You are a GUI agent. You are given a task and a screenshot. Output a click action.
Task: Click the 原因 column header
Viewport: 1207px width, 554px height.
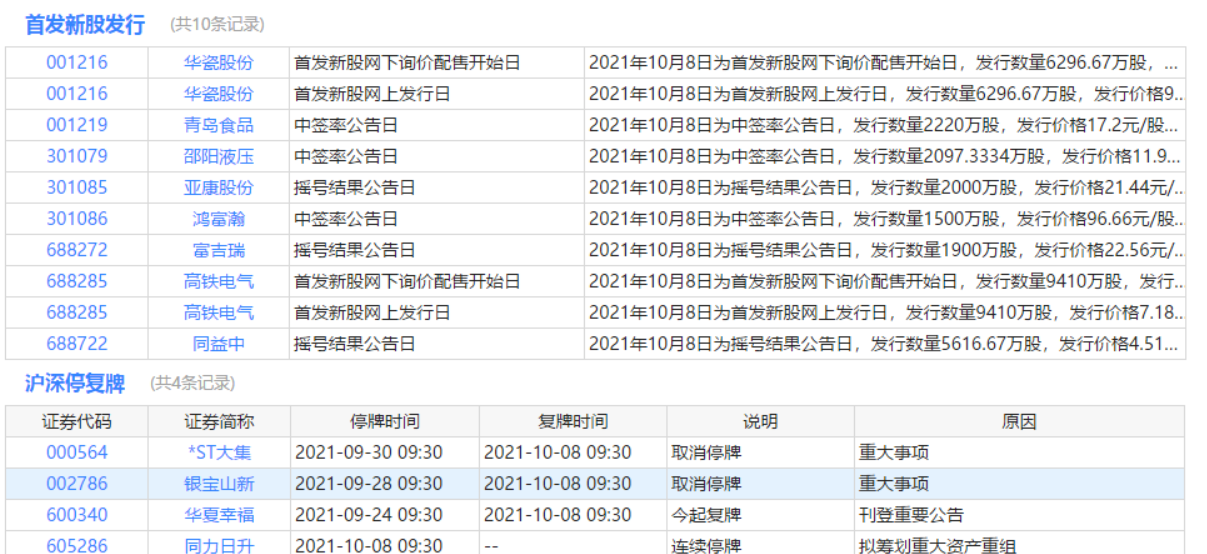click(x=1019, y=422)
